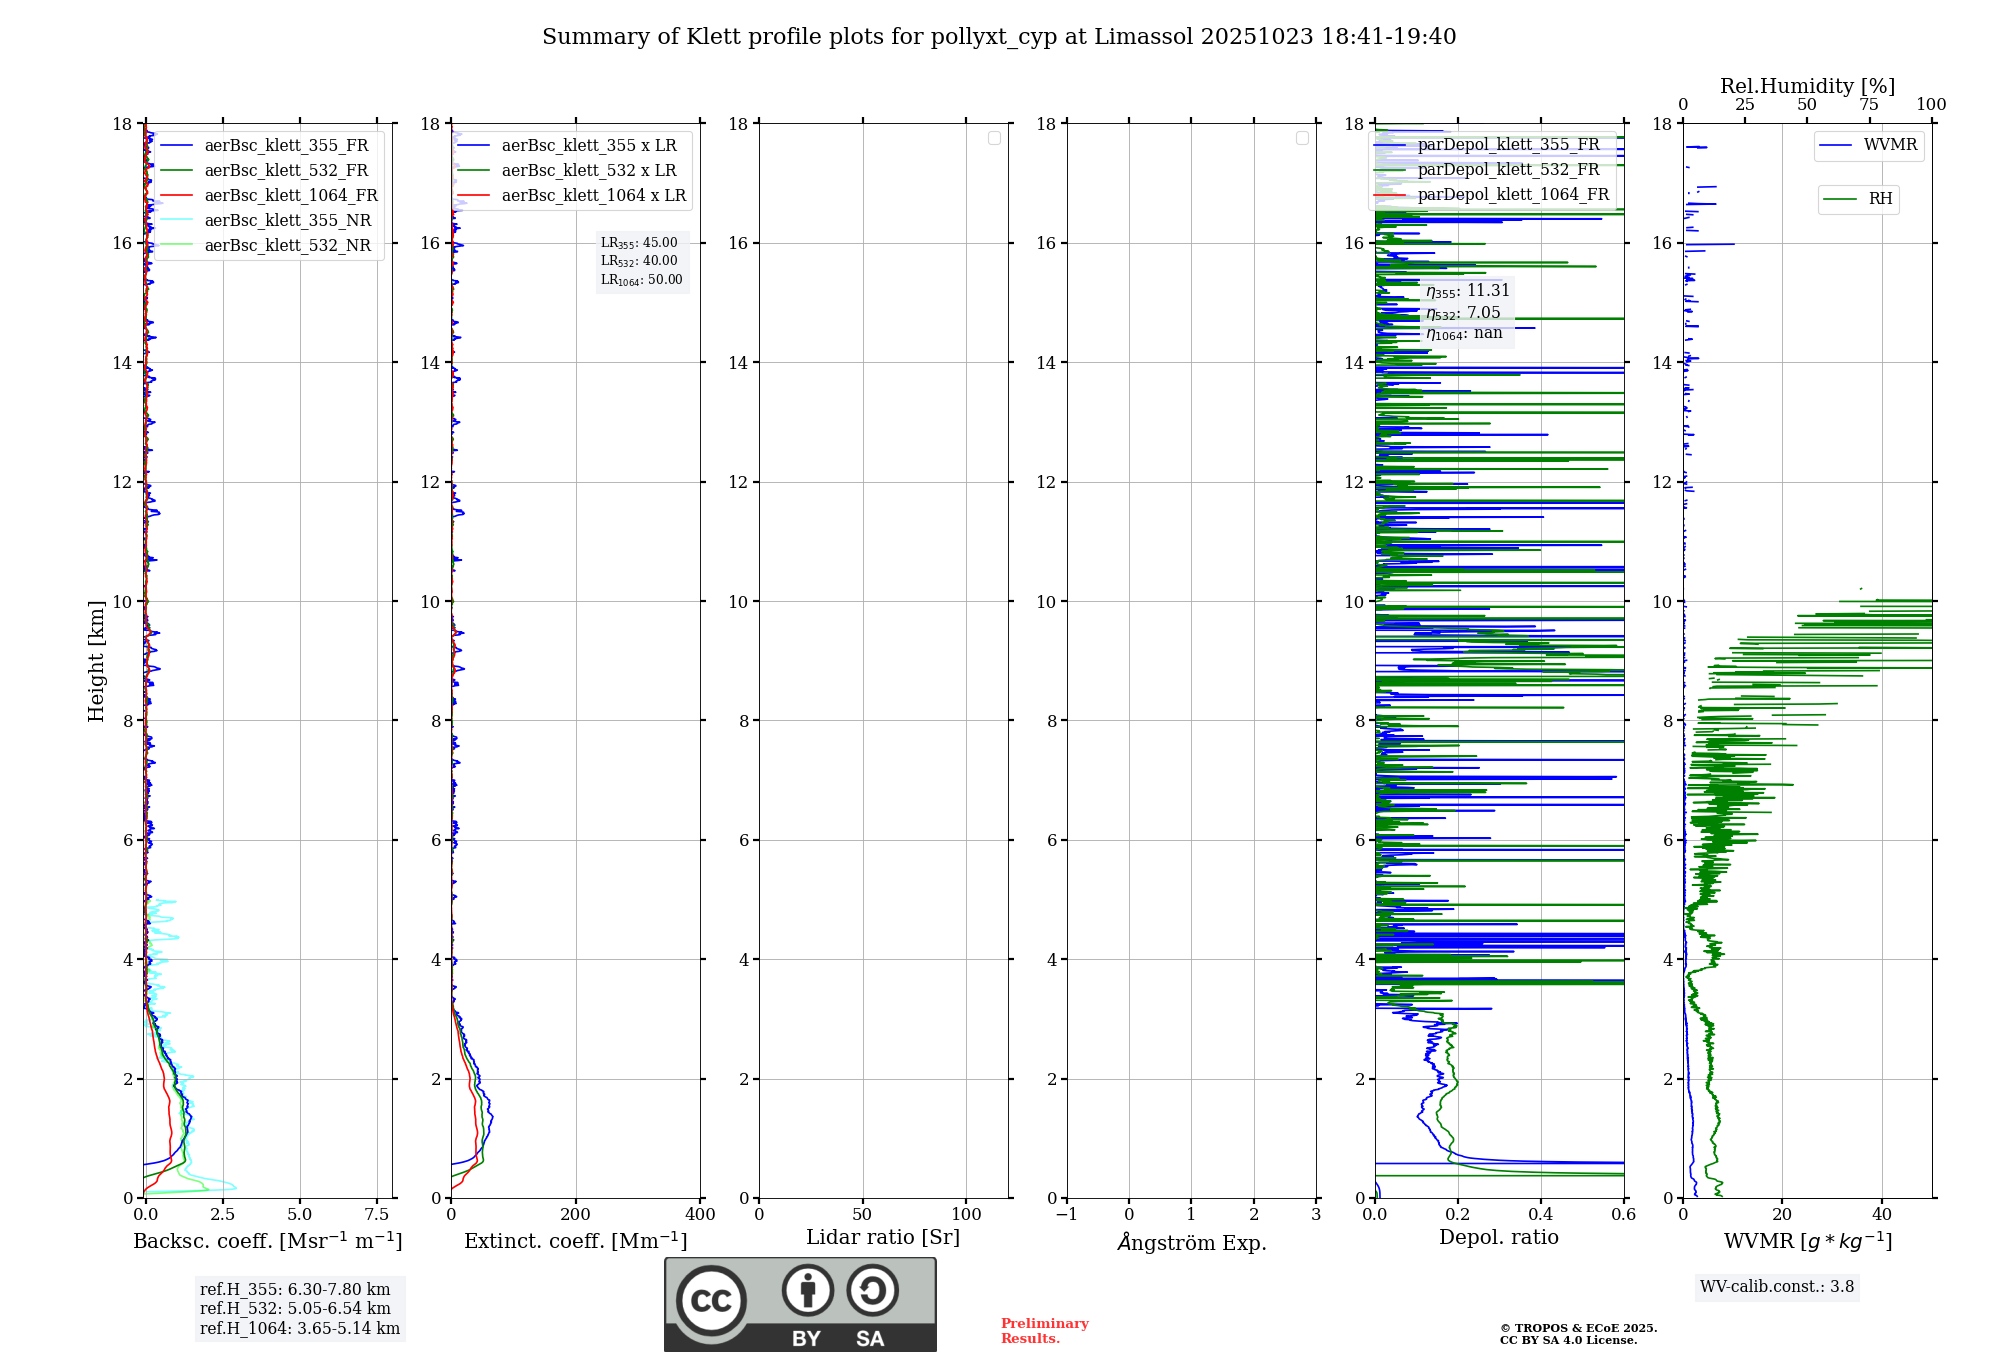Click the WV-calib.const. 3.8 label
Image resolution: width=2000 pixels, height=1360 pixels.
coord(1776,1287)
